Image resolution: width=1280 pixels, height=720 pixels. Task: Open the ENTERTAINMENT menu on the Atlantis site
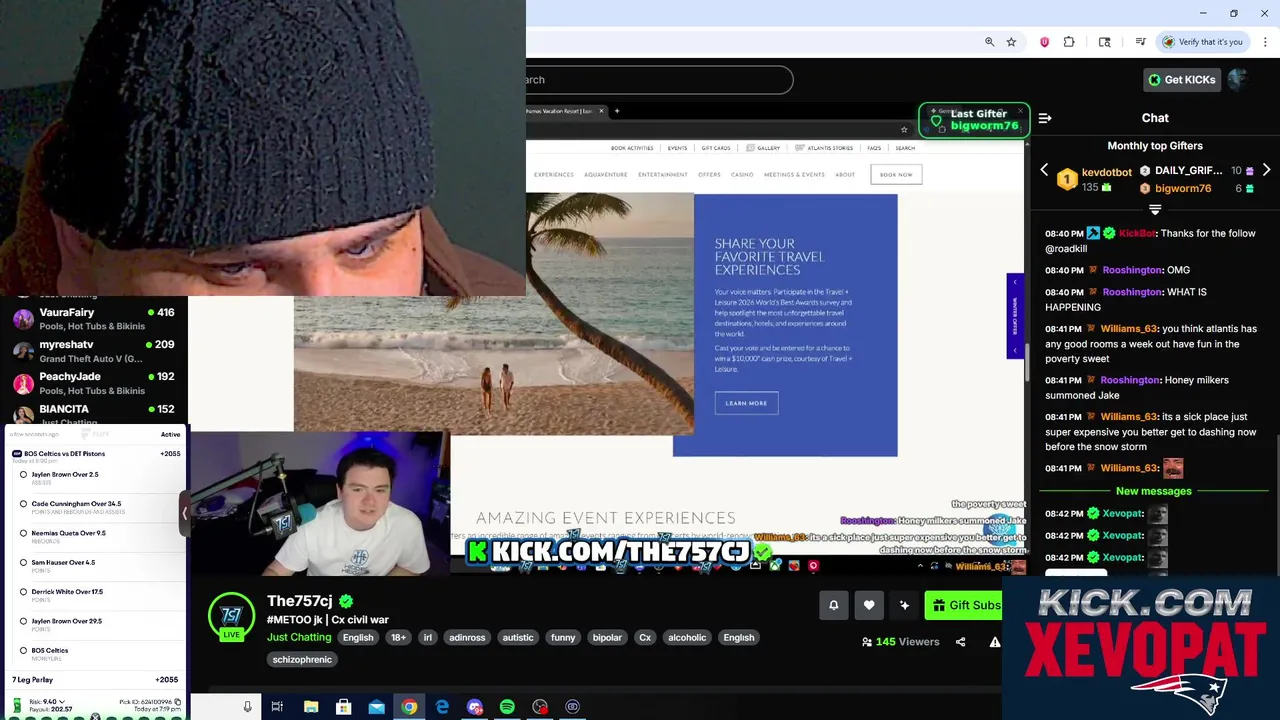[x=663, y=175]
